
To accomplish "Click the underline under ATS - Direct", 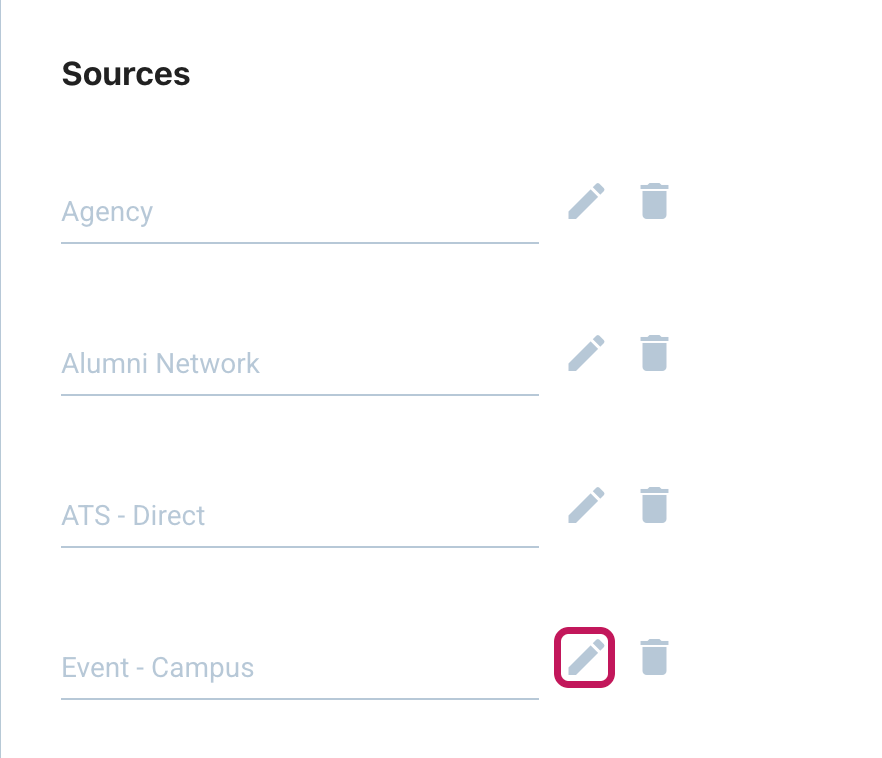I will click(x=300, y=547).
